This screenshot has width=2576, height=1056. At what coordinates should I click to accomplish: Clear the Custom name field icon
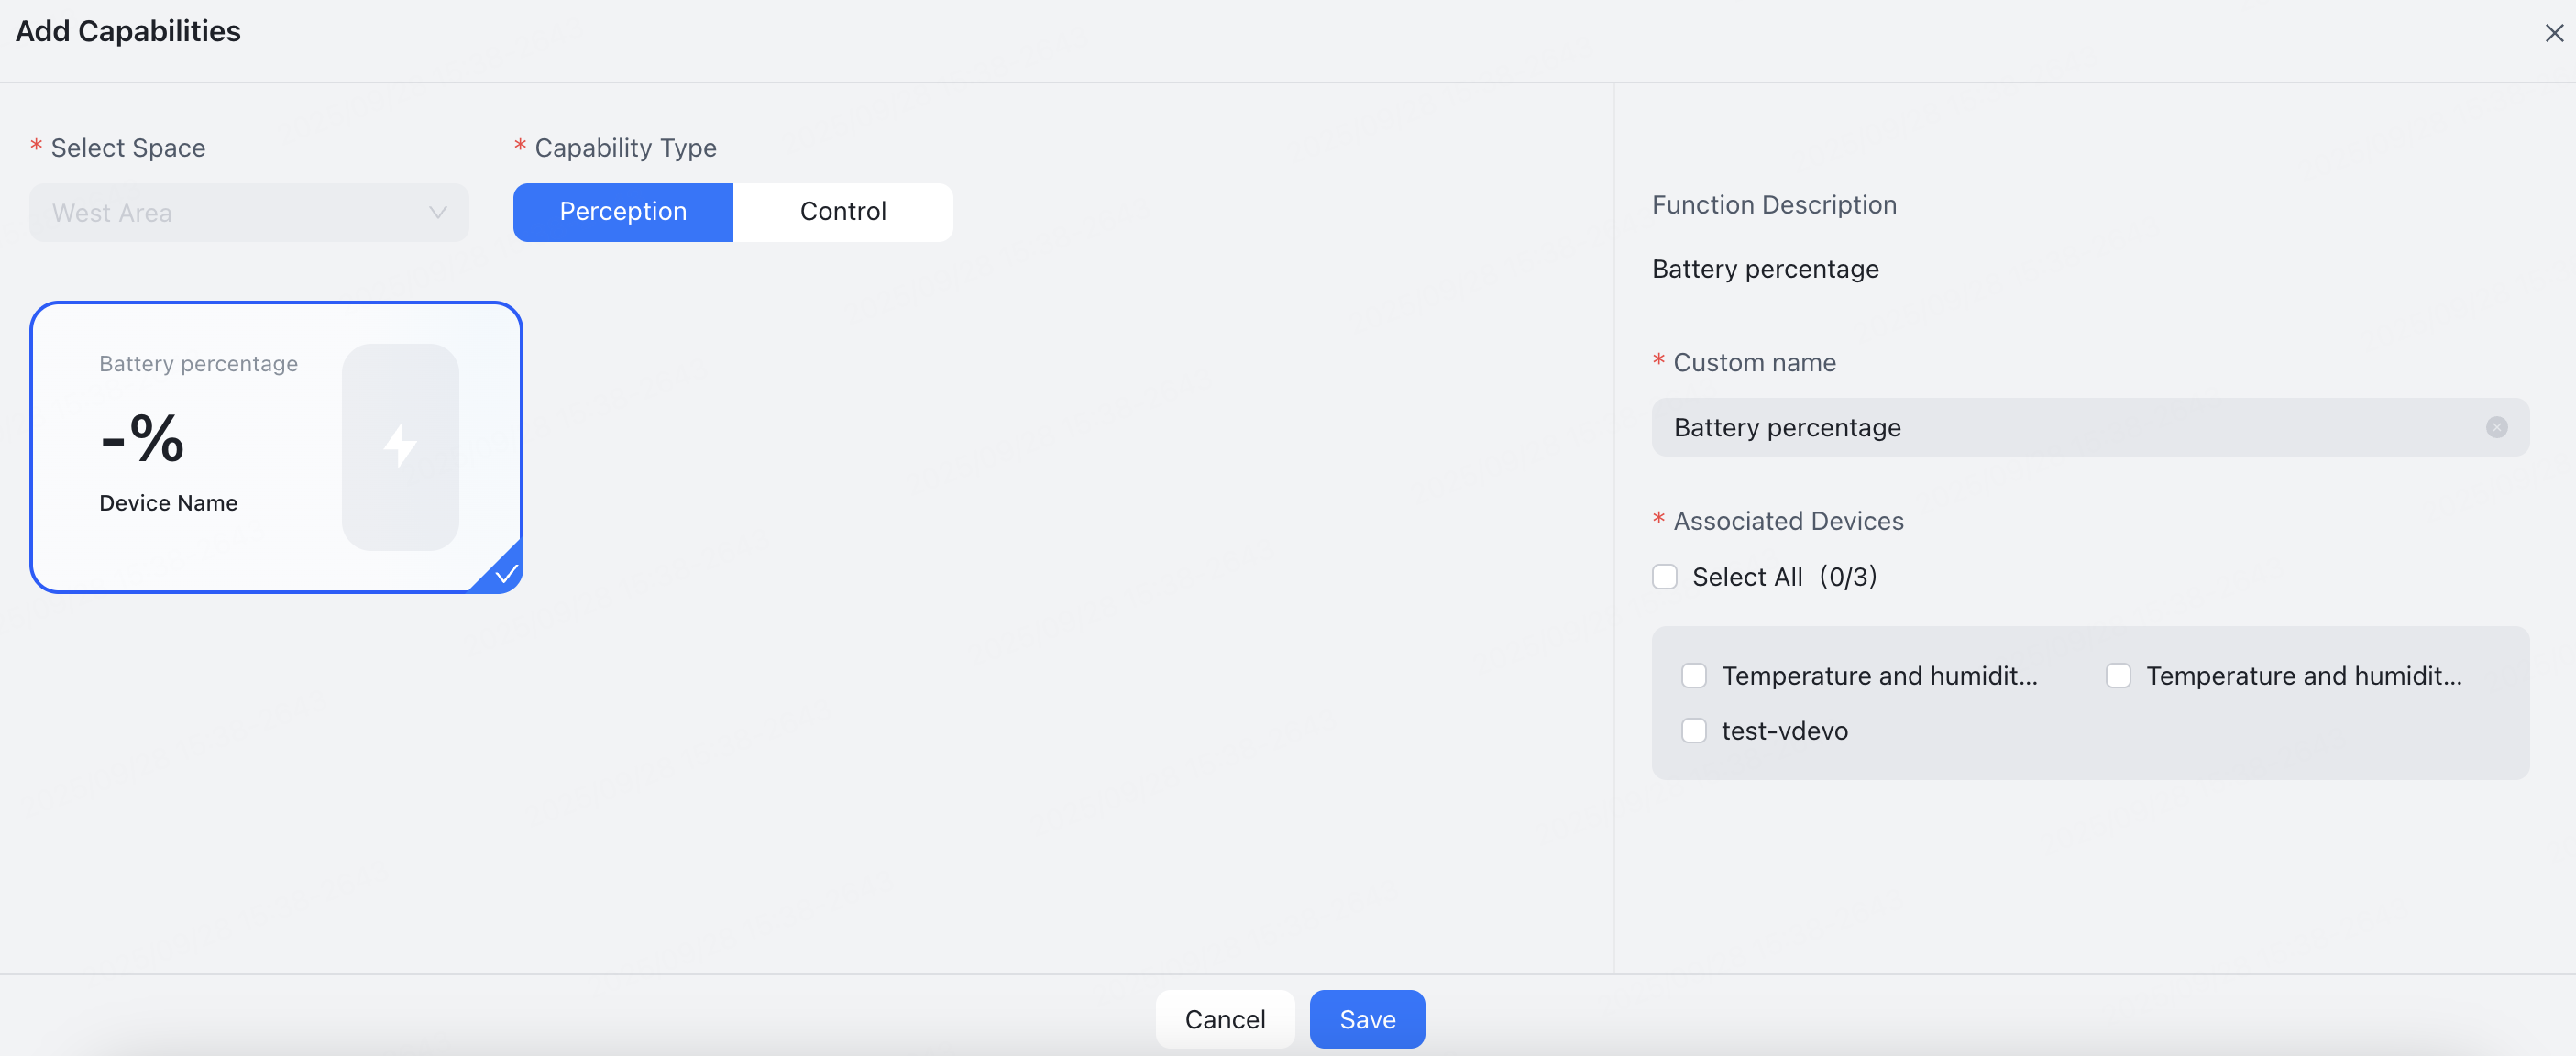2496,427
